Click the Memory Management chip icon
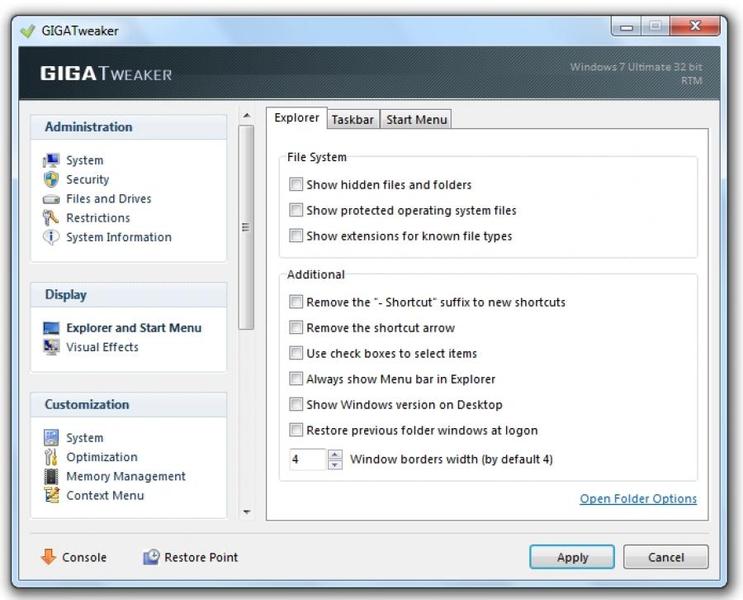This screenshot has height=600, width=743. click(51, 476)
